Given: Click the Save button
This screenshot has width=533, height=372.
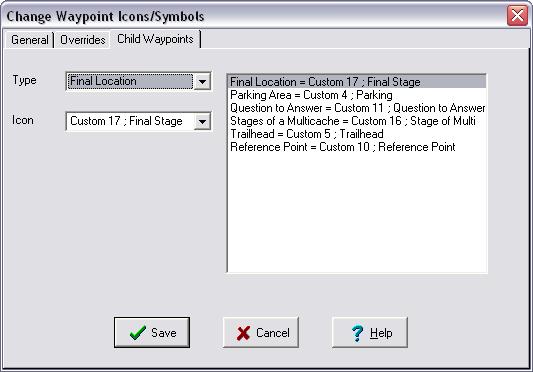Looking at the screenshot, I should [152, 333].
